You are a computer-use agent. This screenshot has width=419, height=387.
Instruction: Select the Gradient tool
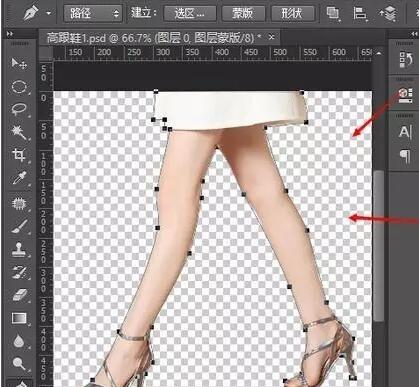pyautogui.click(x=19, y=318)
